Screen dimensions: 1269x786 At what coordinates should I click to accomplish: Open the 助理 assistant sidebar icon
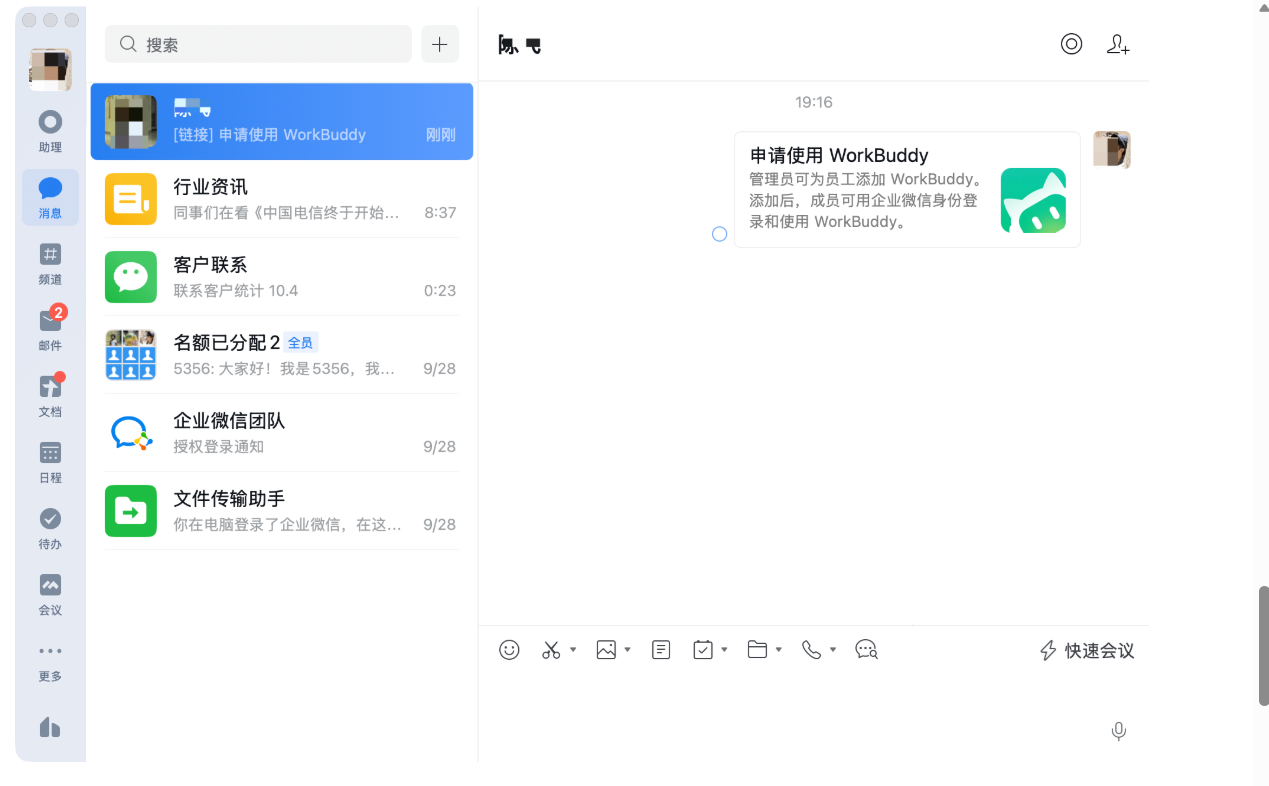[50, 131]
